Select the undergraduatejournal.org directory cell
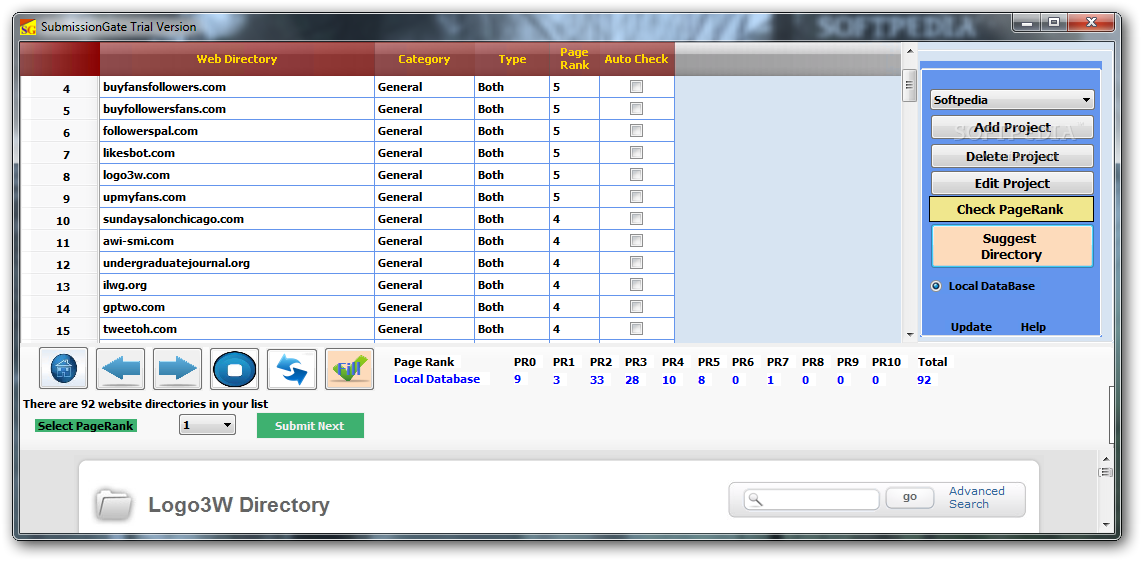 (x=237, y=262)
